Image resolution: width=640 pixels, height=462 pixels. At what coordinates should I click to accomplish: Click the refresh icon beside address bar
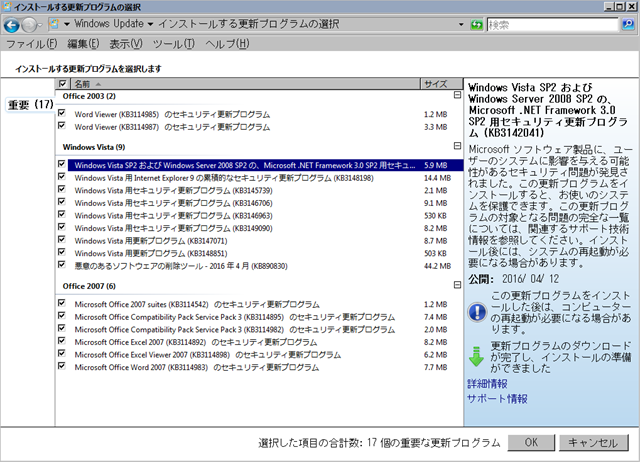click(476, 24)
